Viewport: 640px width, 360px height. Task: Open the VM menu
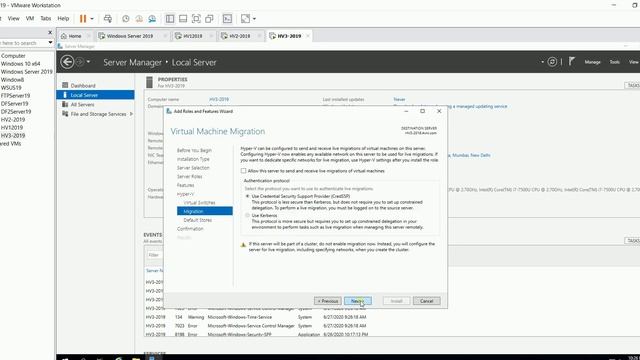pos(30,18)
